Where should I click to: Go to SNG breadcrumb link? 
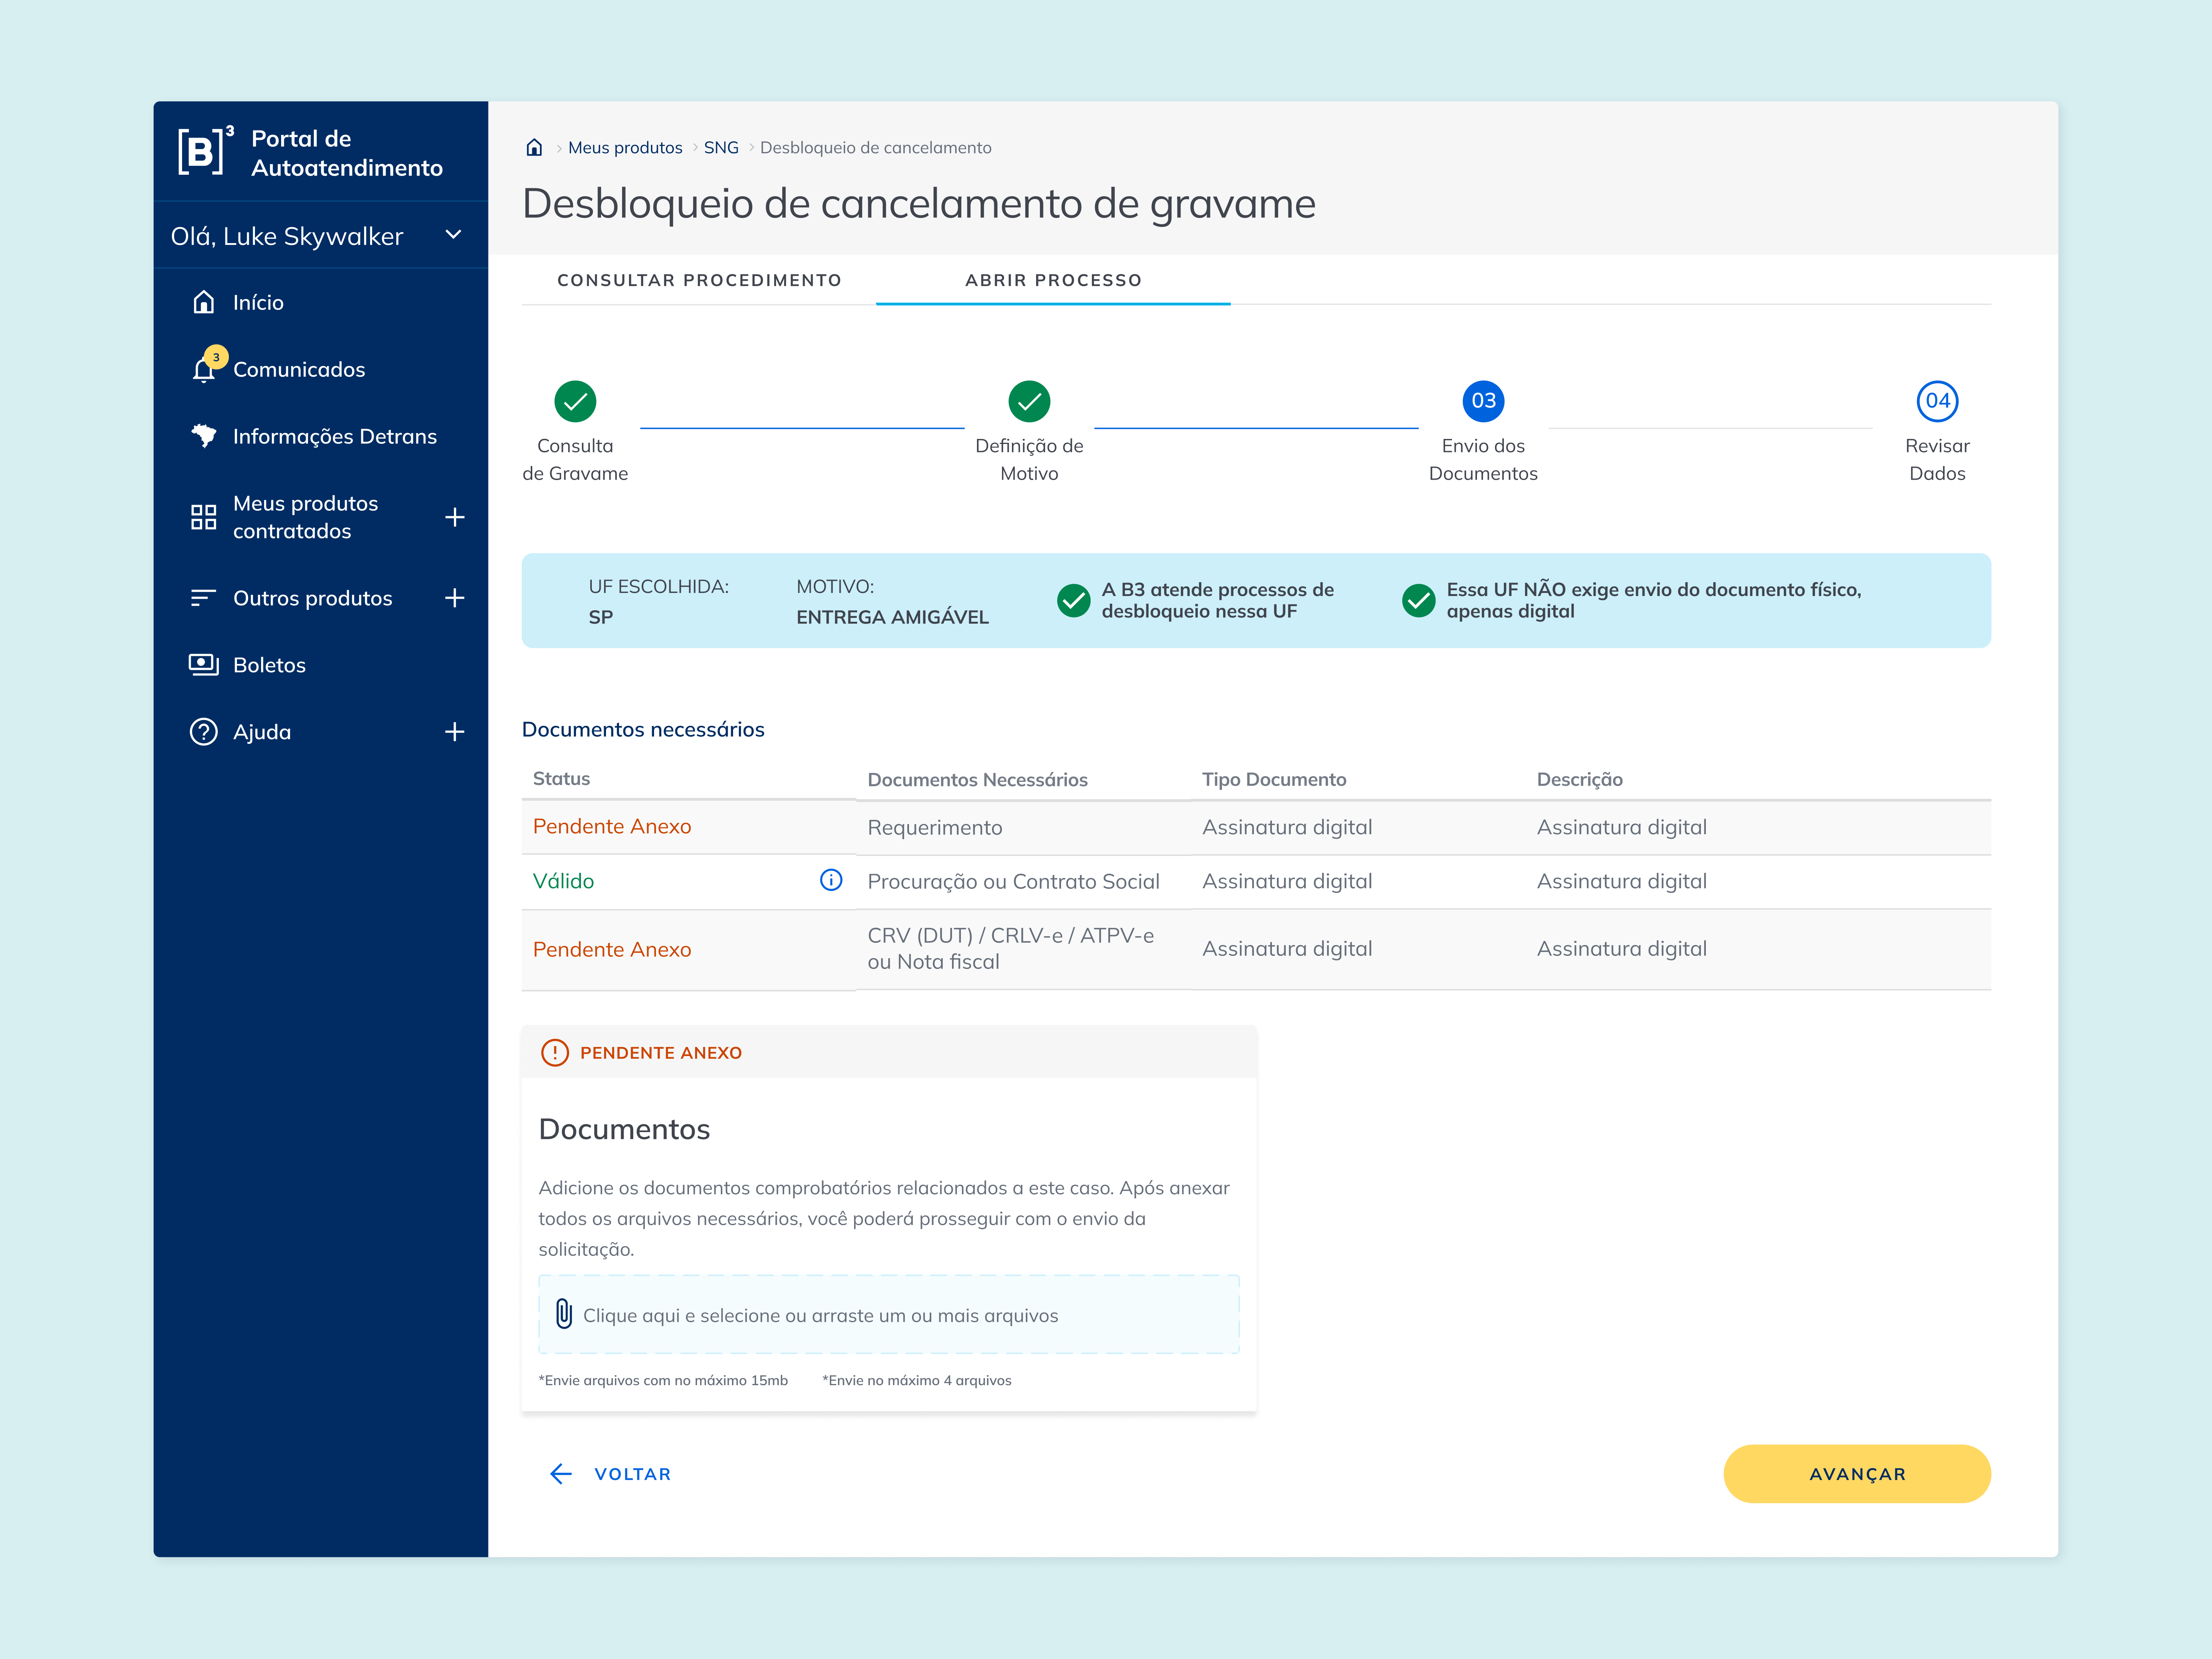[x=721, y=148]
